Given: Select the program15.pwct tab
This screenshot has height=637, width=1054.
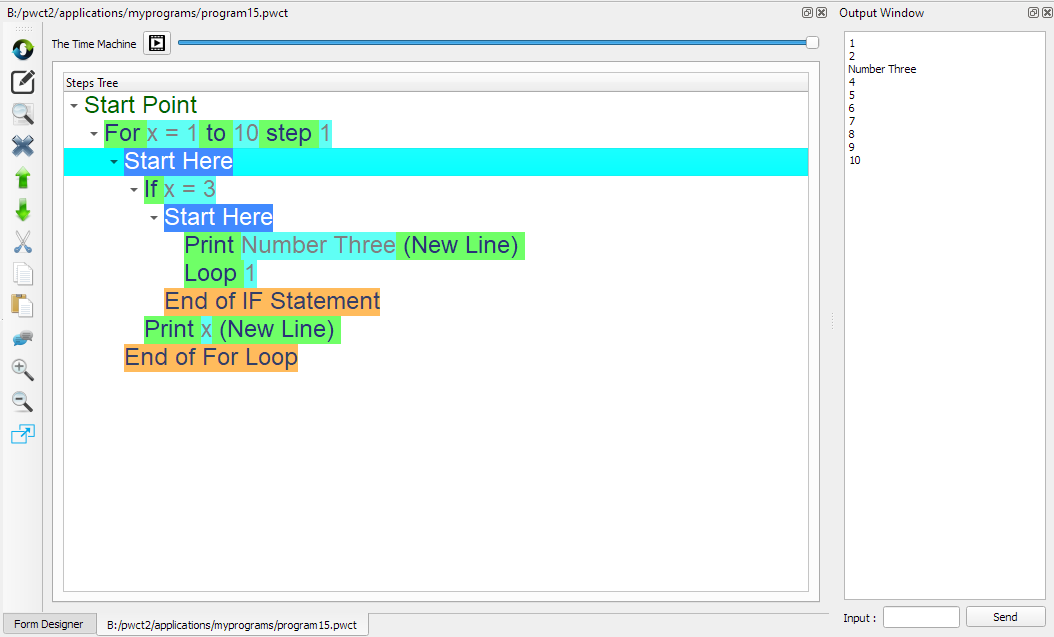Looking at the screenshot, I should point(232,623).
